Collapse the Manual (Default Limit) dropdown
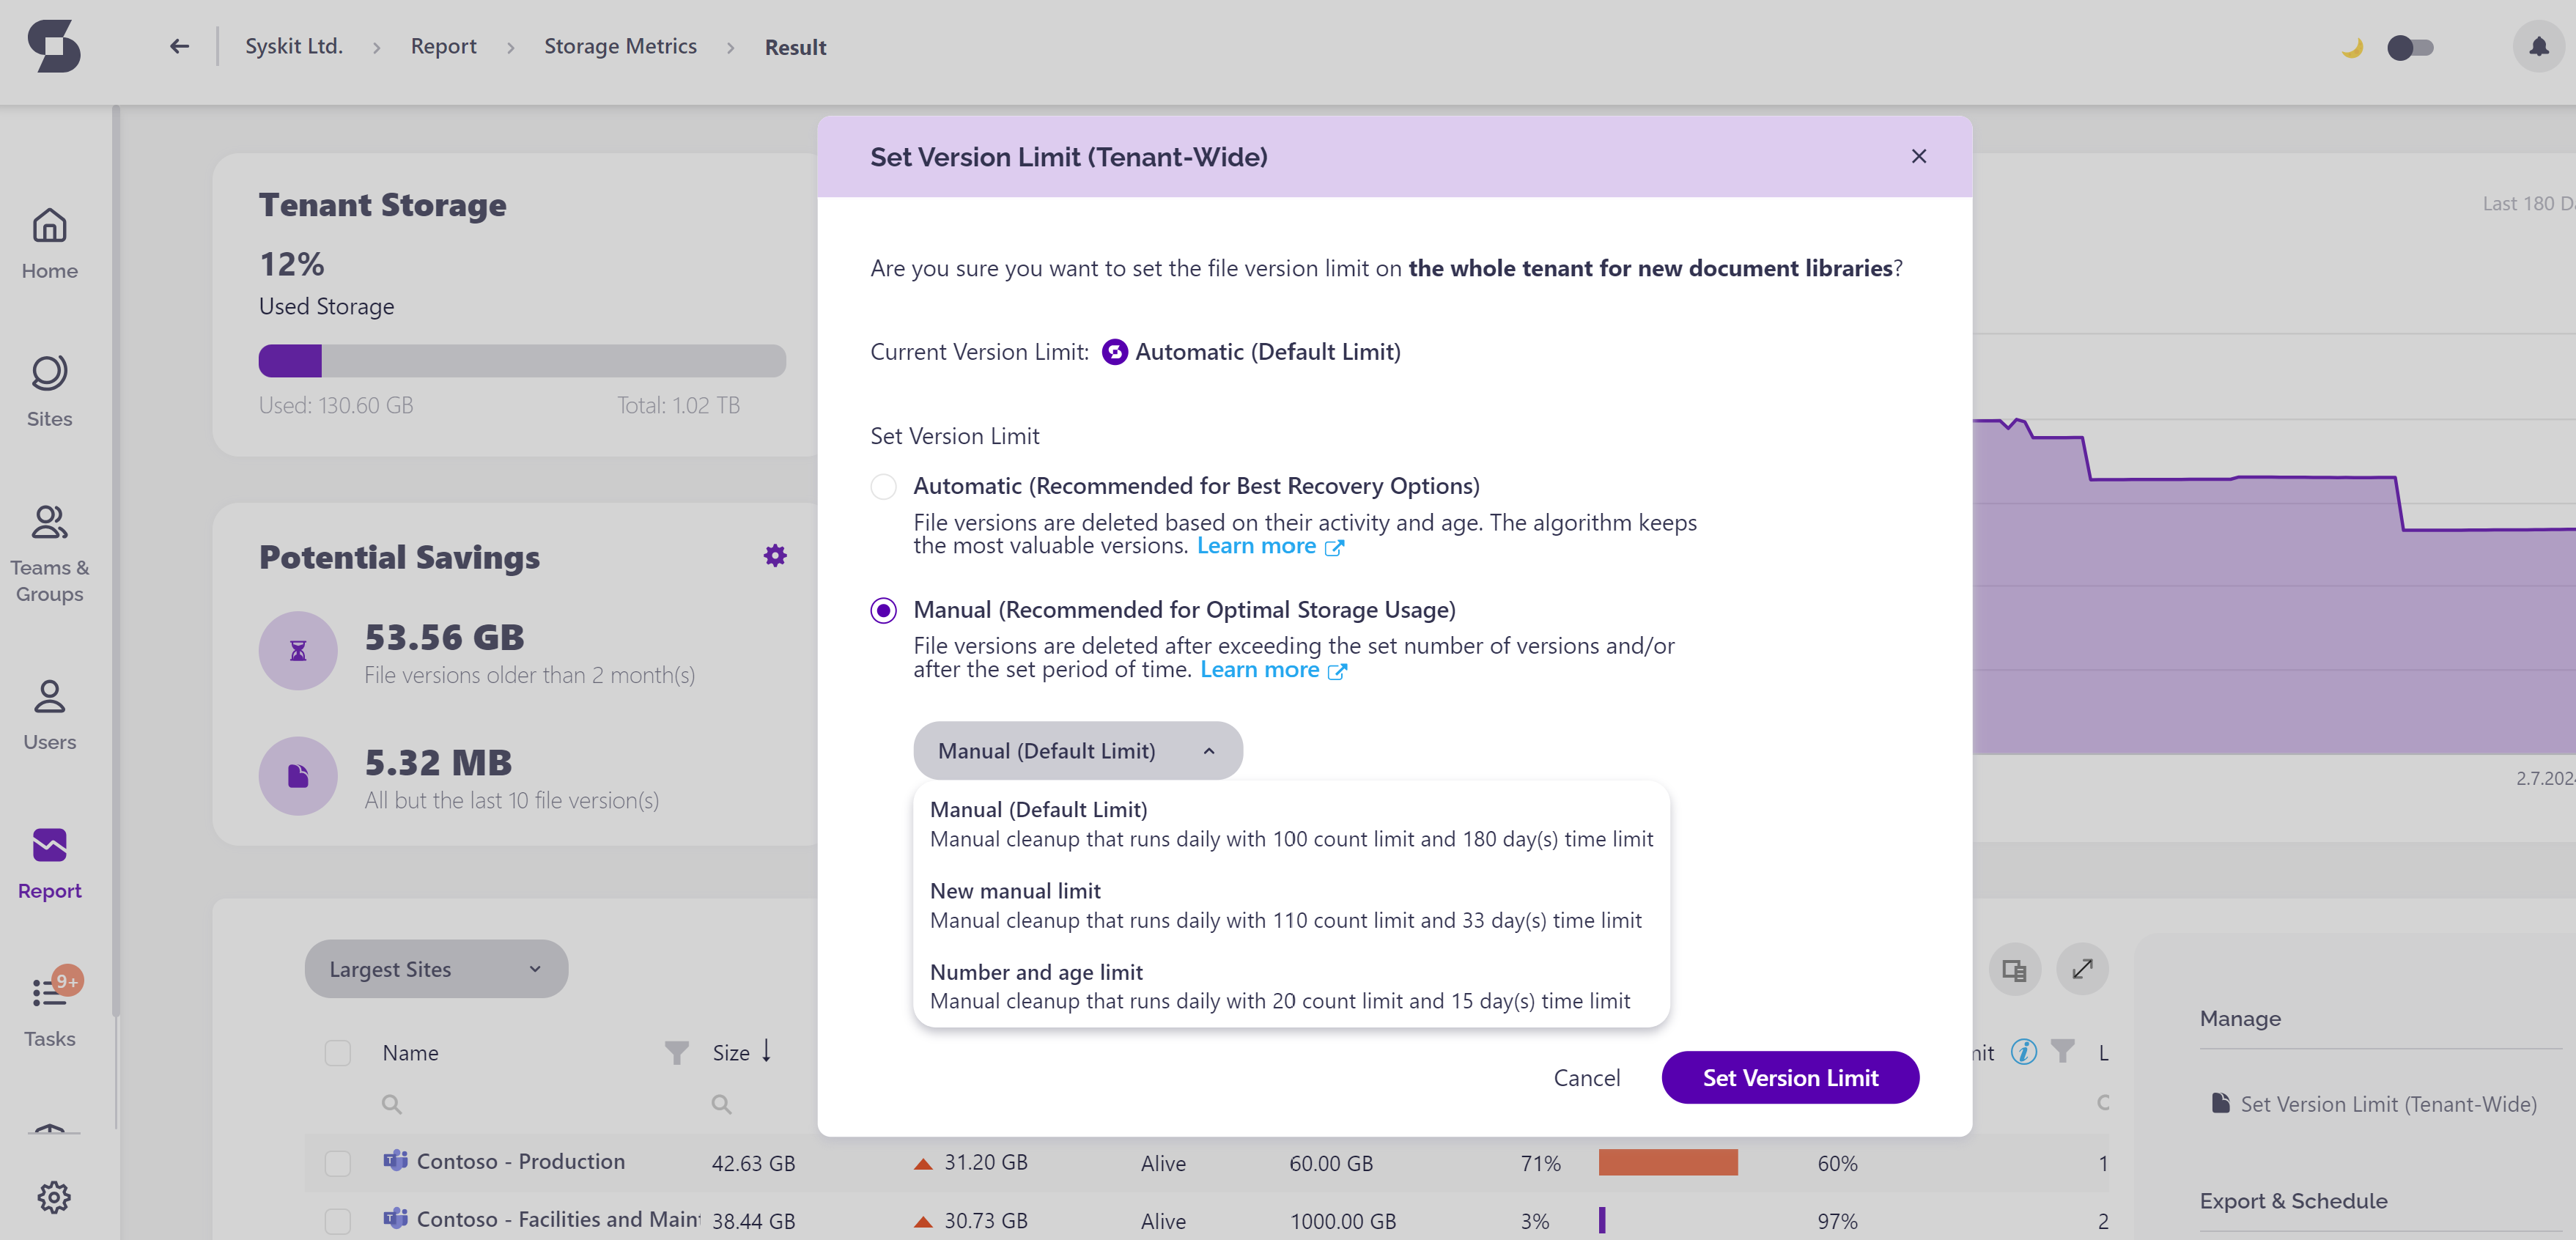 (x=1078, y=750)
